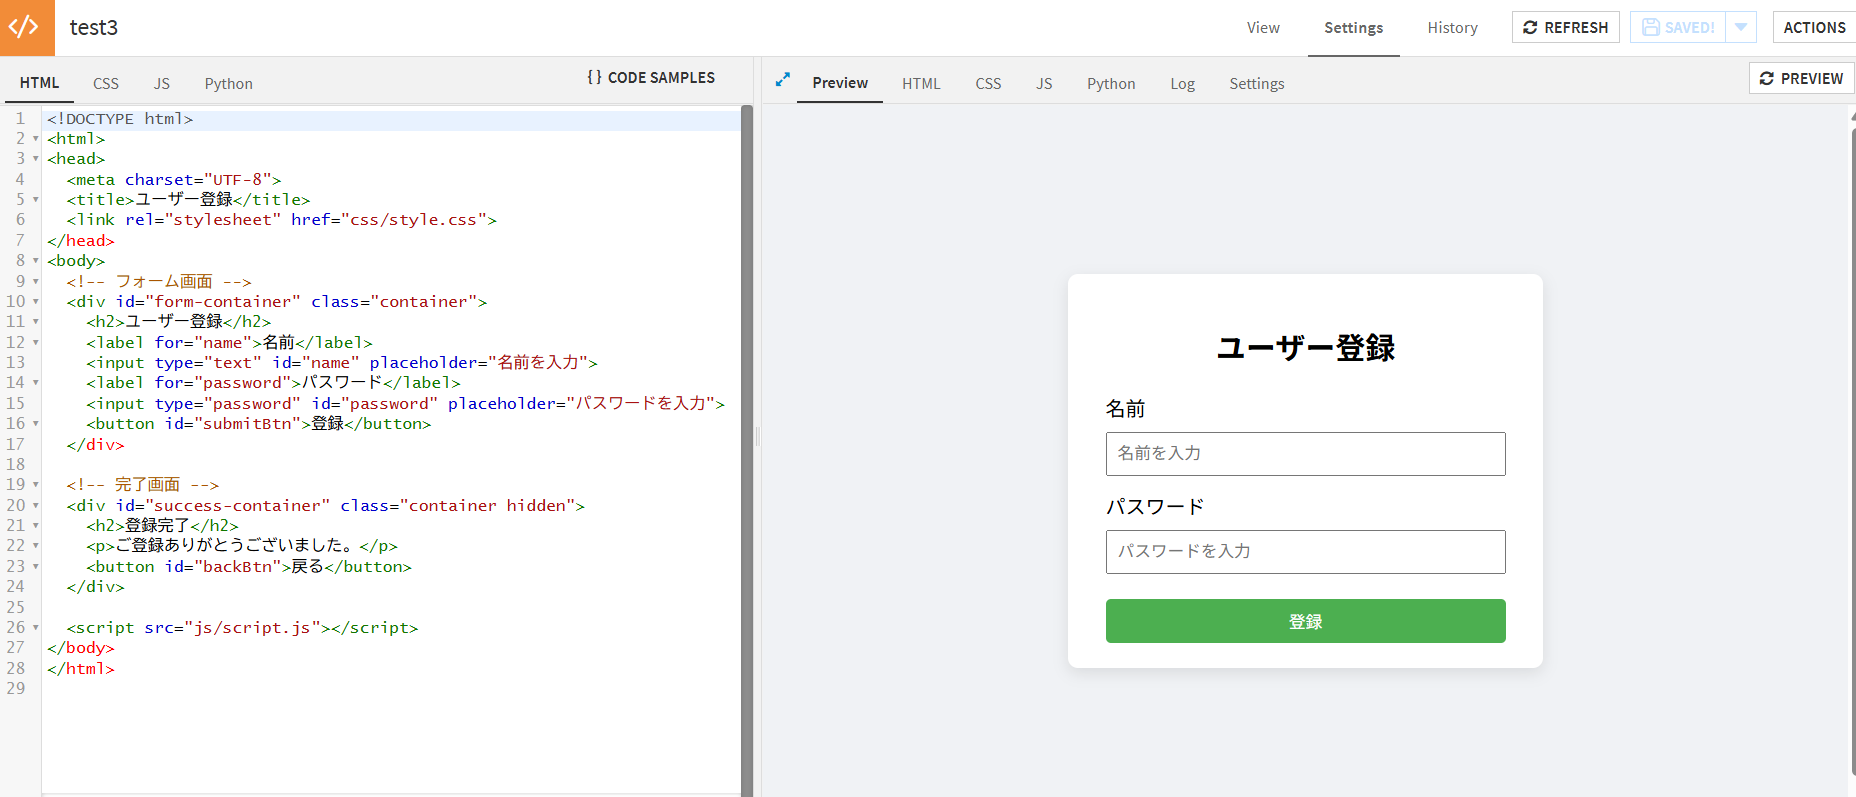Fold the success-container div on line 20
Screen dimensions: 1856x797
pyautogui.click(x=36, y=506)
